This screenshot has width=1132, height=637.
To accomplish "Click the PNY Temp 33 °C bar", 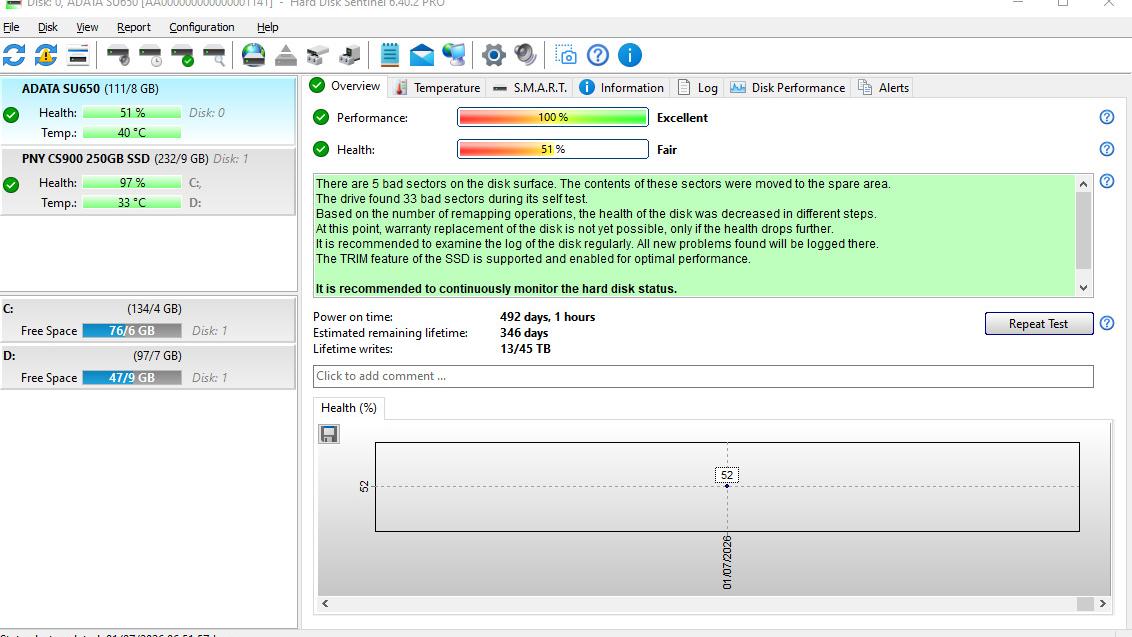I will (x=132, y=203).
